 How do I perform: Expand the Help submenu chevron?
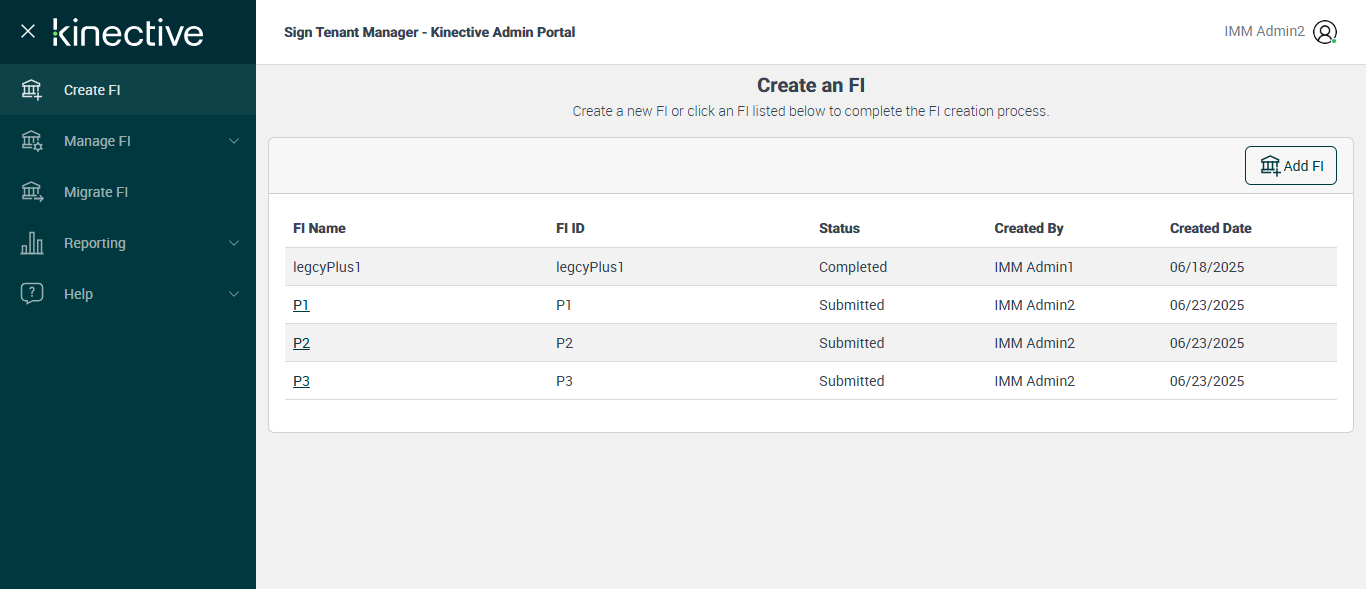tap(234, 294)
